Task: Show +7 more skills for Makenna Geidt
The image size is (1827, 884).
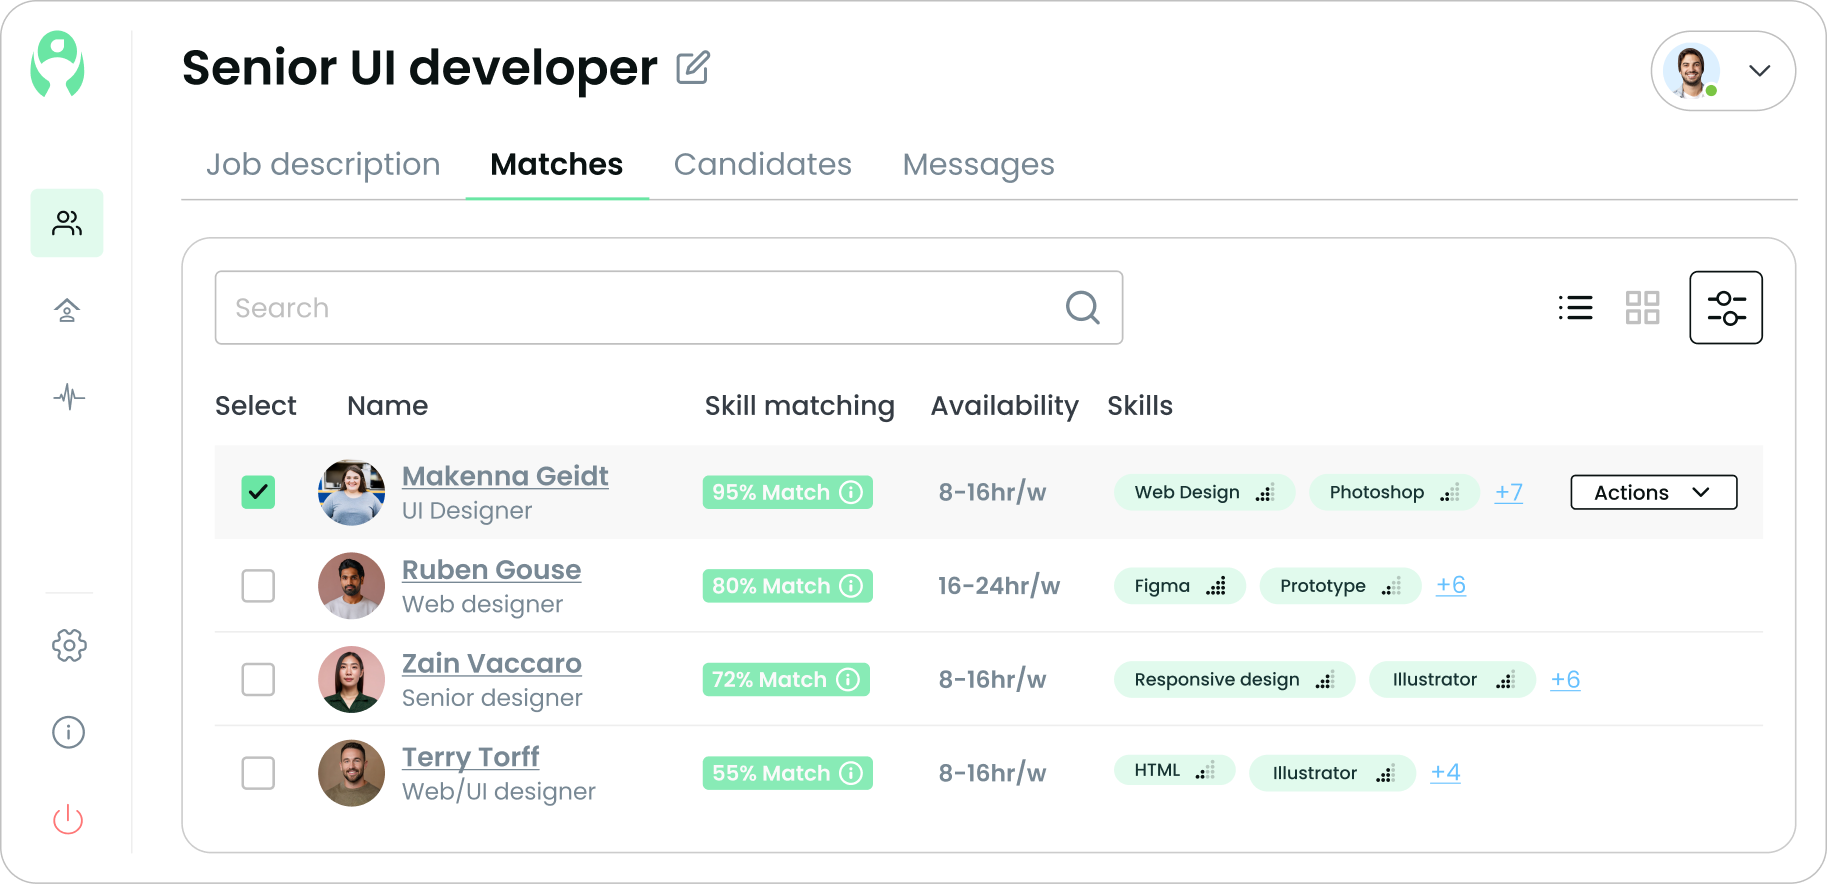Action: click(x=1509, y=492)
